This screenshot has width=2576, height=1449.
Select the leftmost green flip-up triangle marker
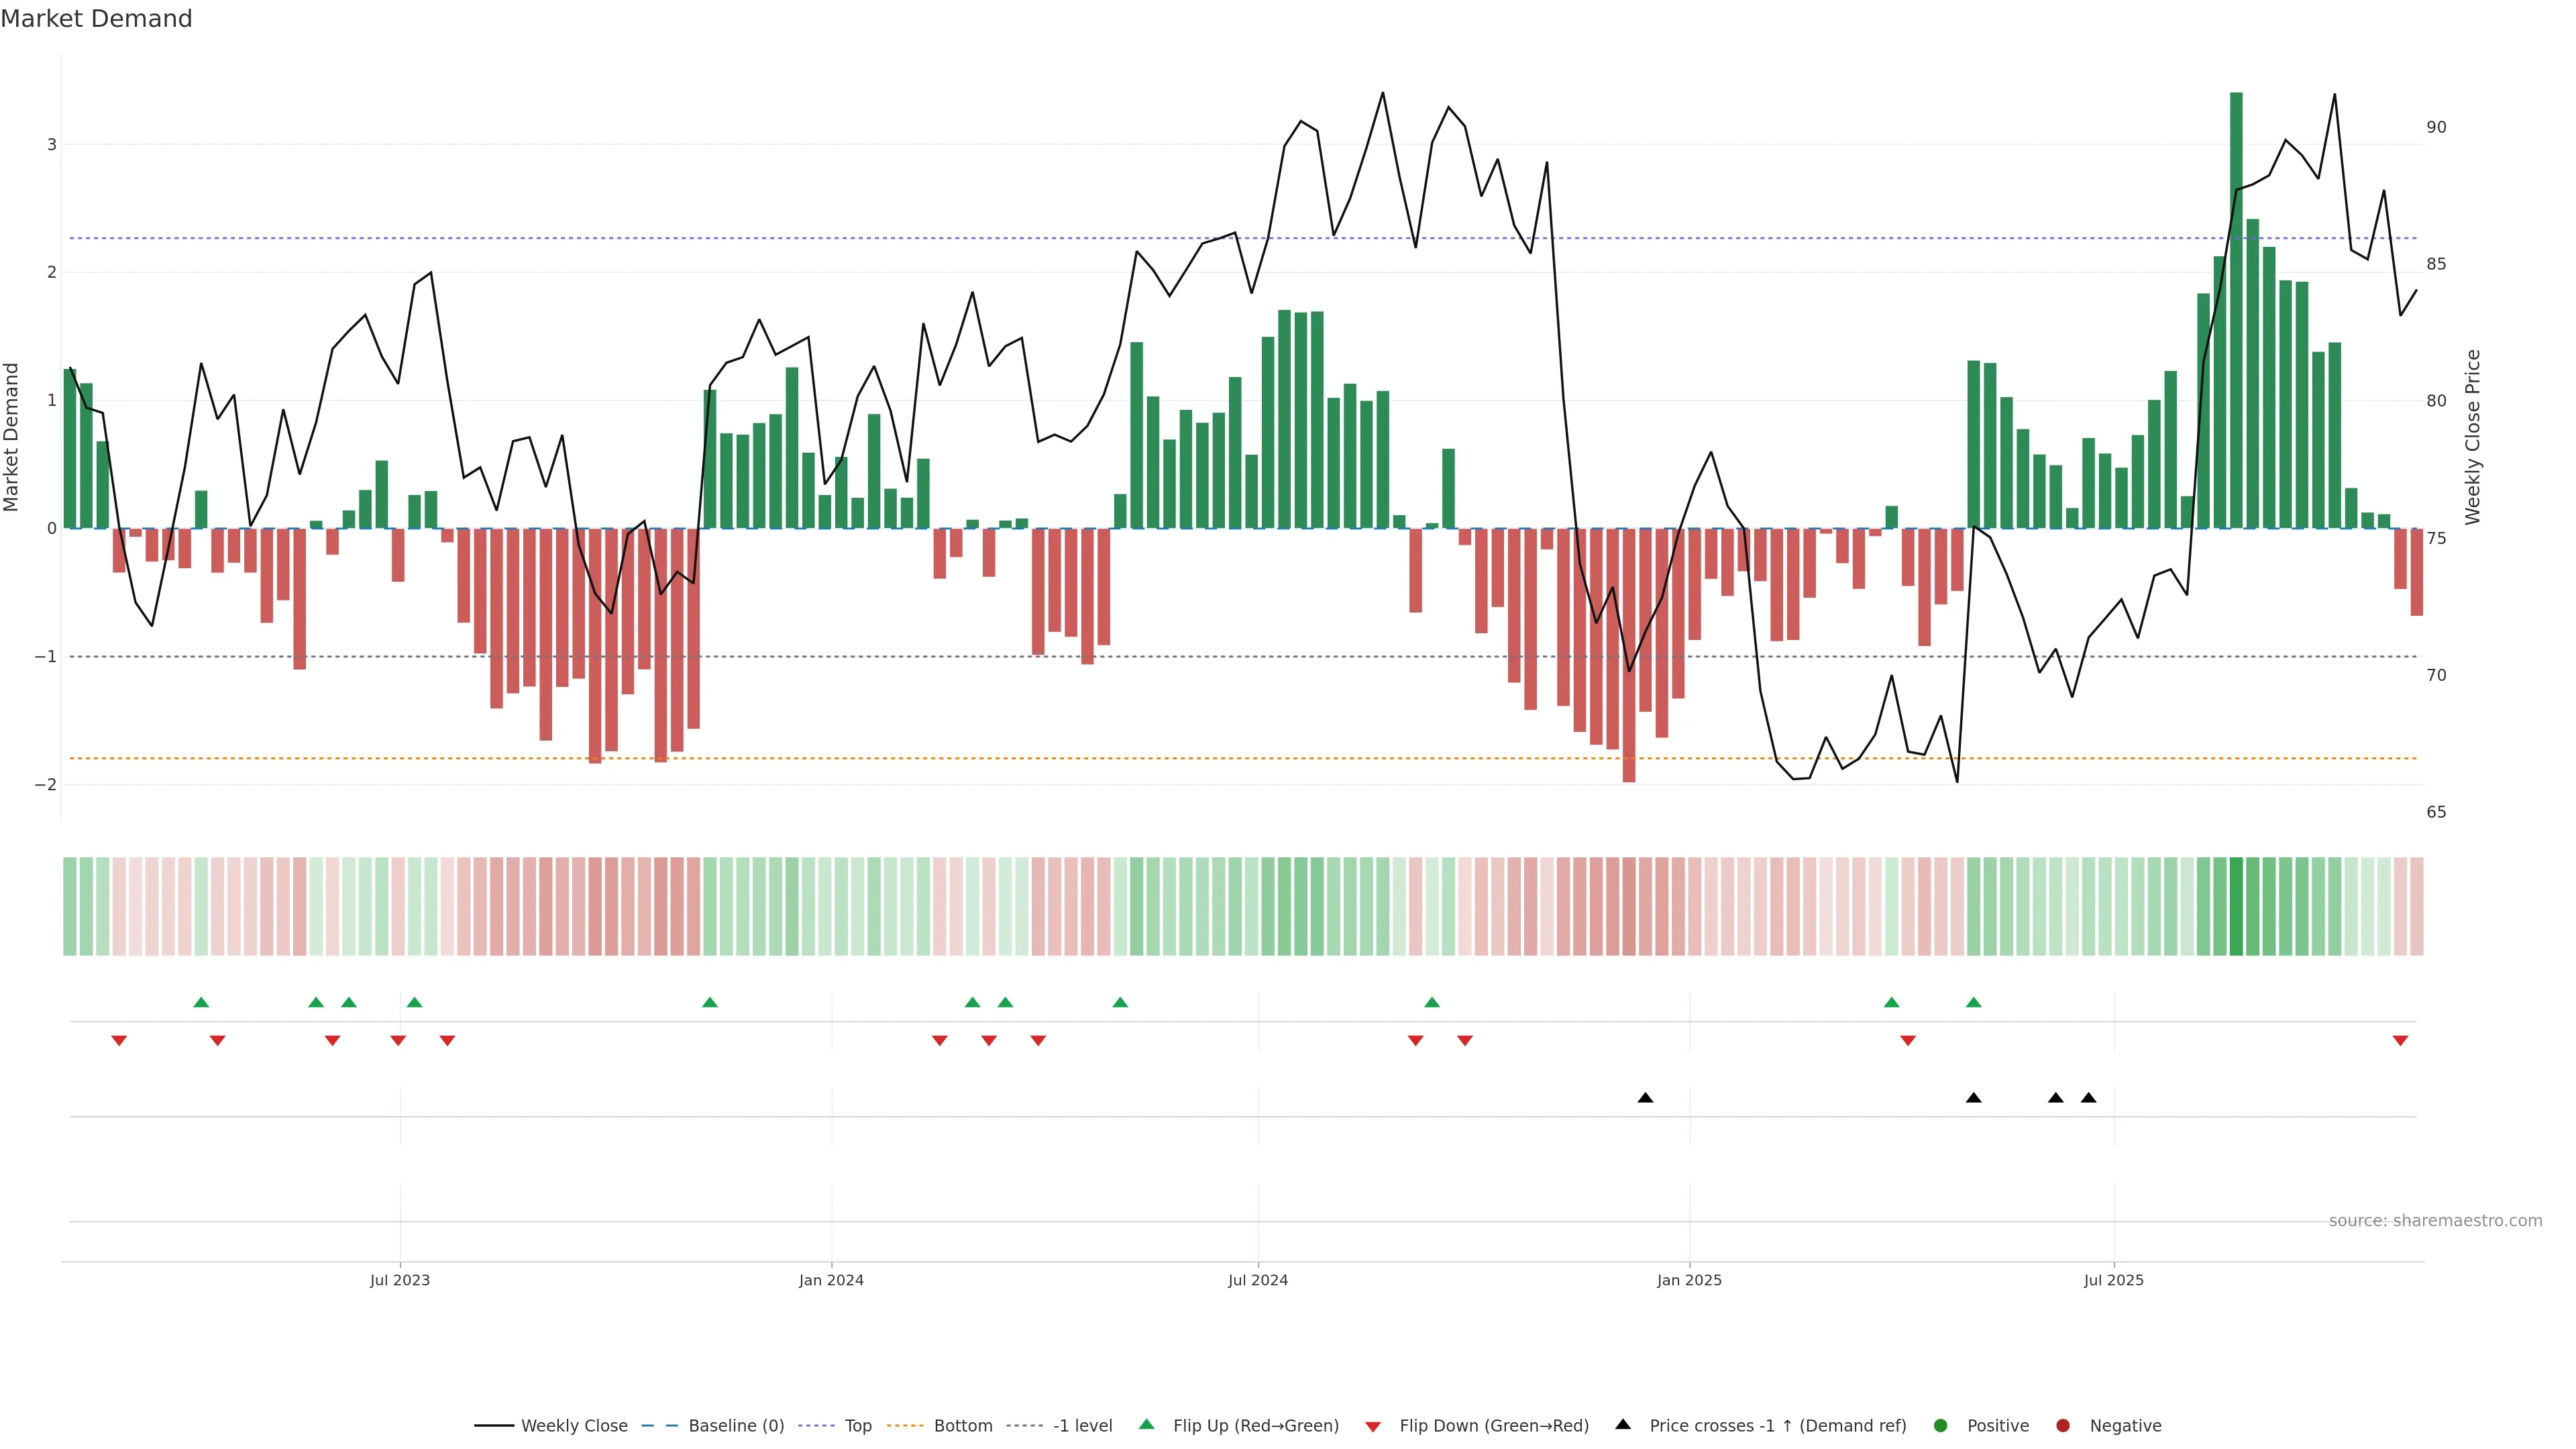coord(201,1002)
